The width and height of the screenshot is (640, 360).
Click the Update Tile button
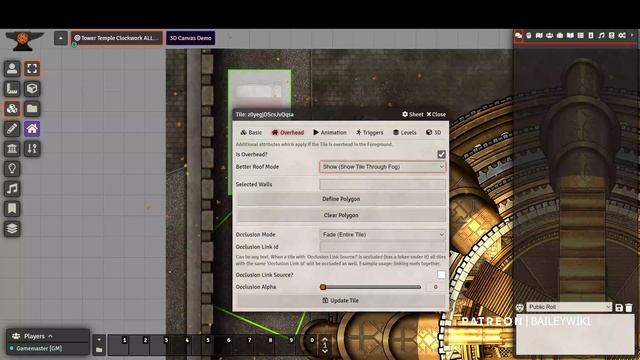(x=341, y=300)
